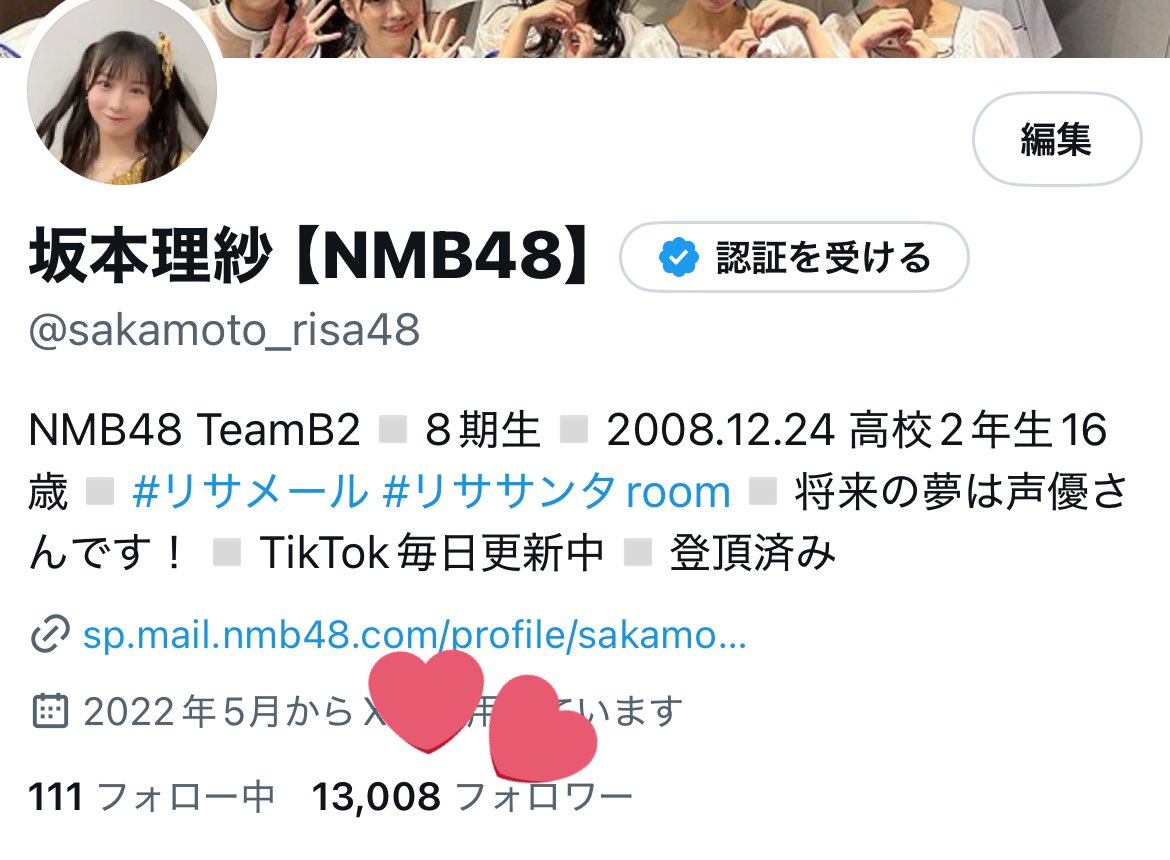
Task: Tap the upper-left pink heart sticker
Action: pos(426,700)
